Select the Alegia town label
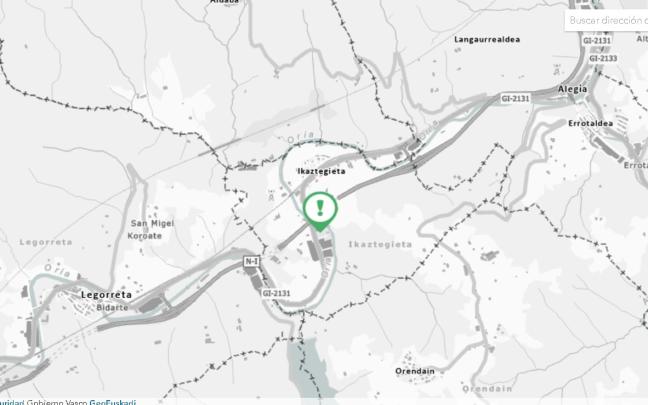648x405 pixels. [572, 89]
